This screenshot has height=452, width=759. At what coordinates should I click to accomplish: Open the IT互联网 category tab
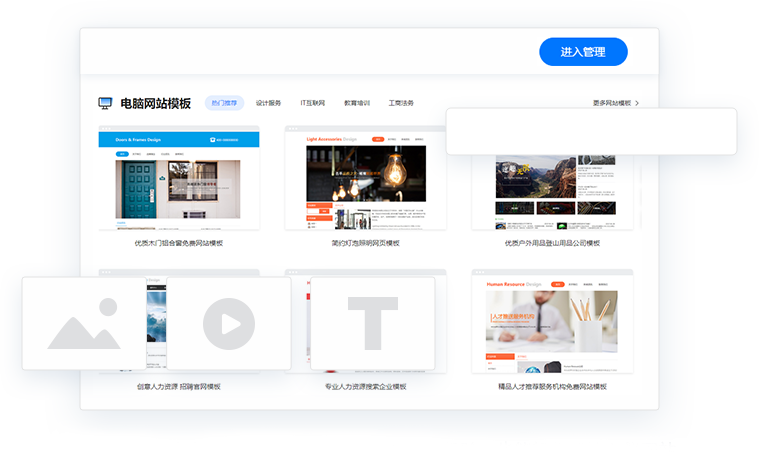[312, 103]
